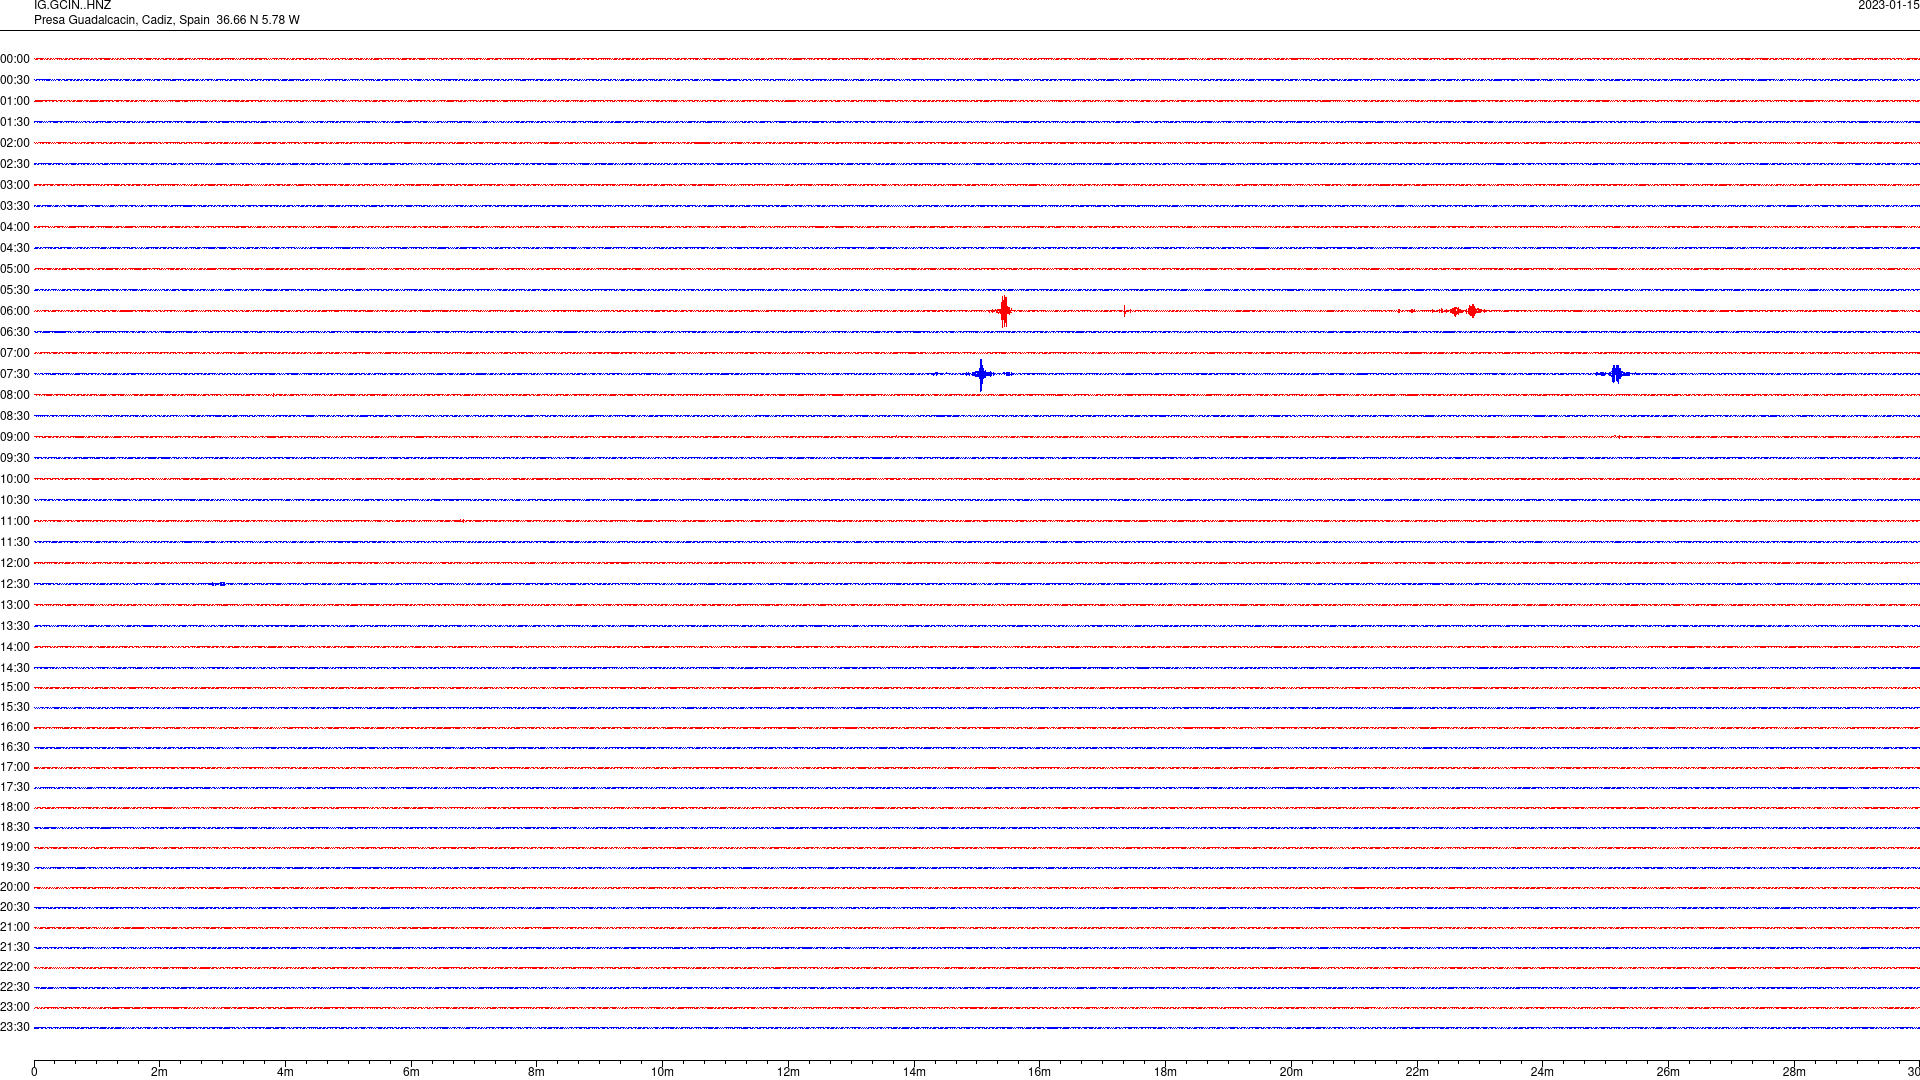Select the 10:30 time label
Screen dimensions: 1920x1080
coord(15,500)
